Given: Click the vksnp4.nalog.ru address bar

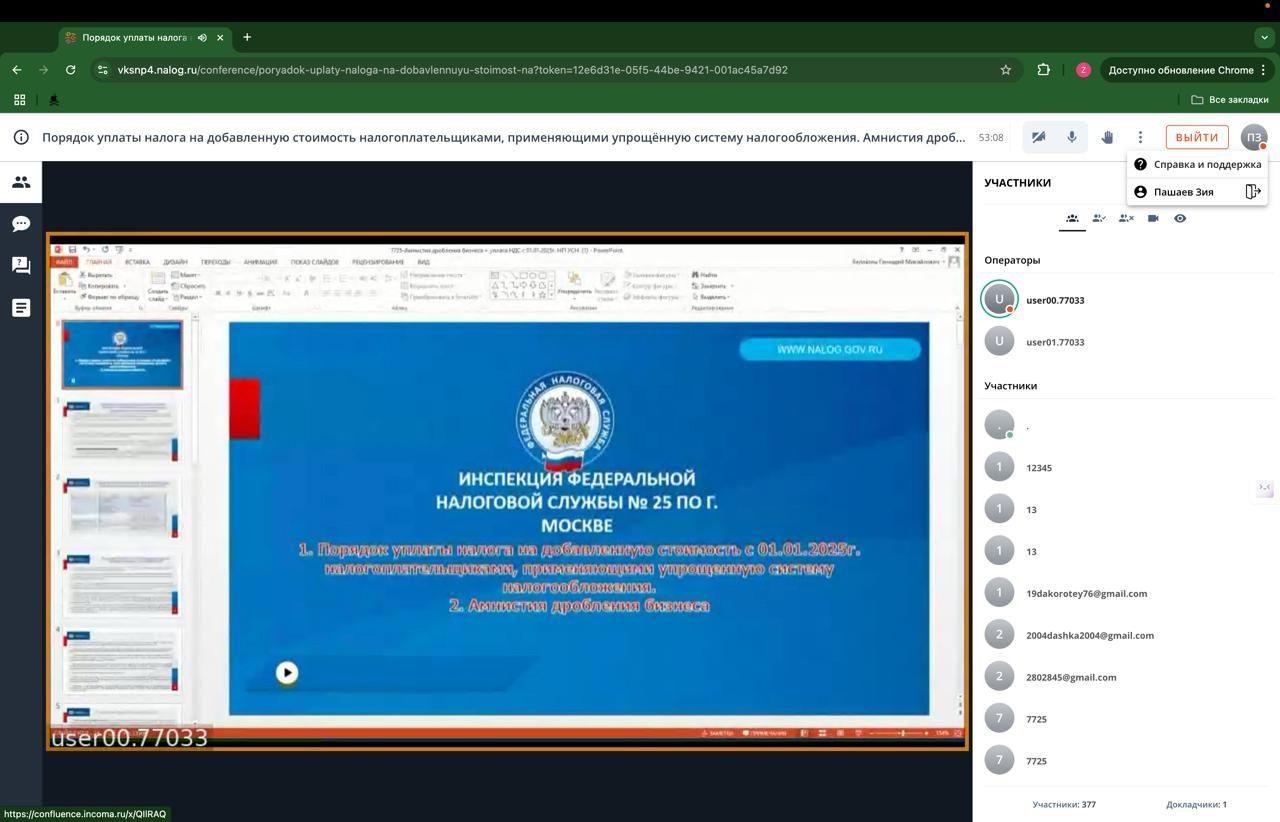Looking at the screenshot, I should pyautogui.click(x=555, y=70).
